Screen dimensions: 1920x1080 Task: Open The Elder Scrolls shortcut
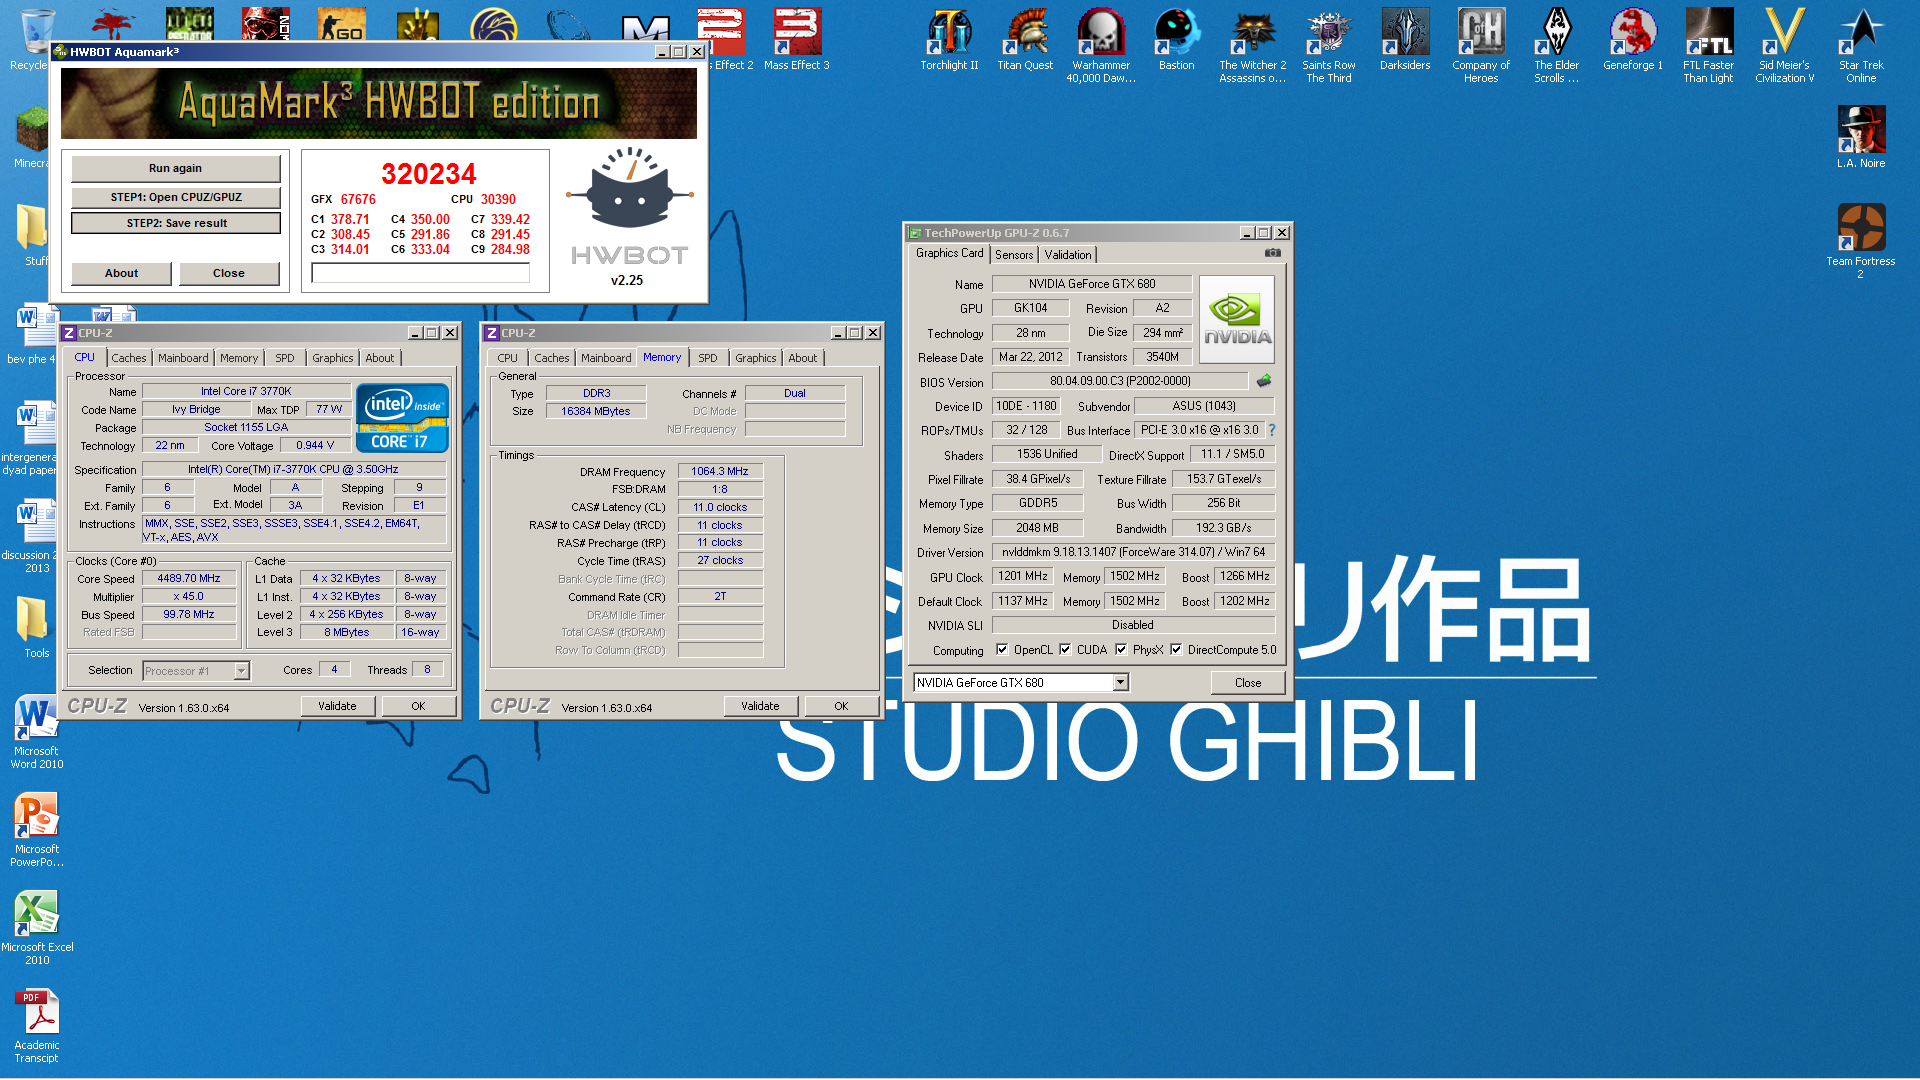point(1557,45)
